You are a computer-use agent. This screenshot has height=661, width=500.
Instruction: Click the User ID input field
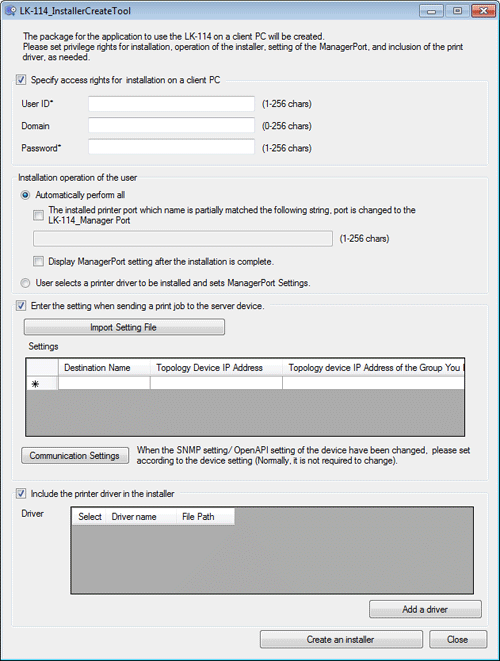(x=171, y=104)
